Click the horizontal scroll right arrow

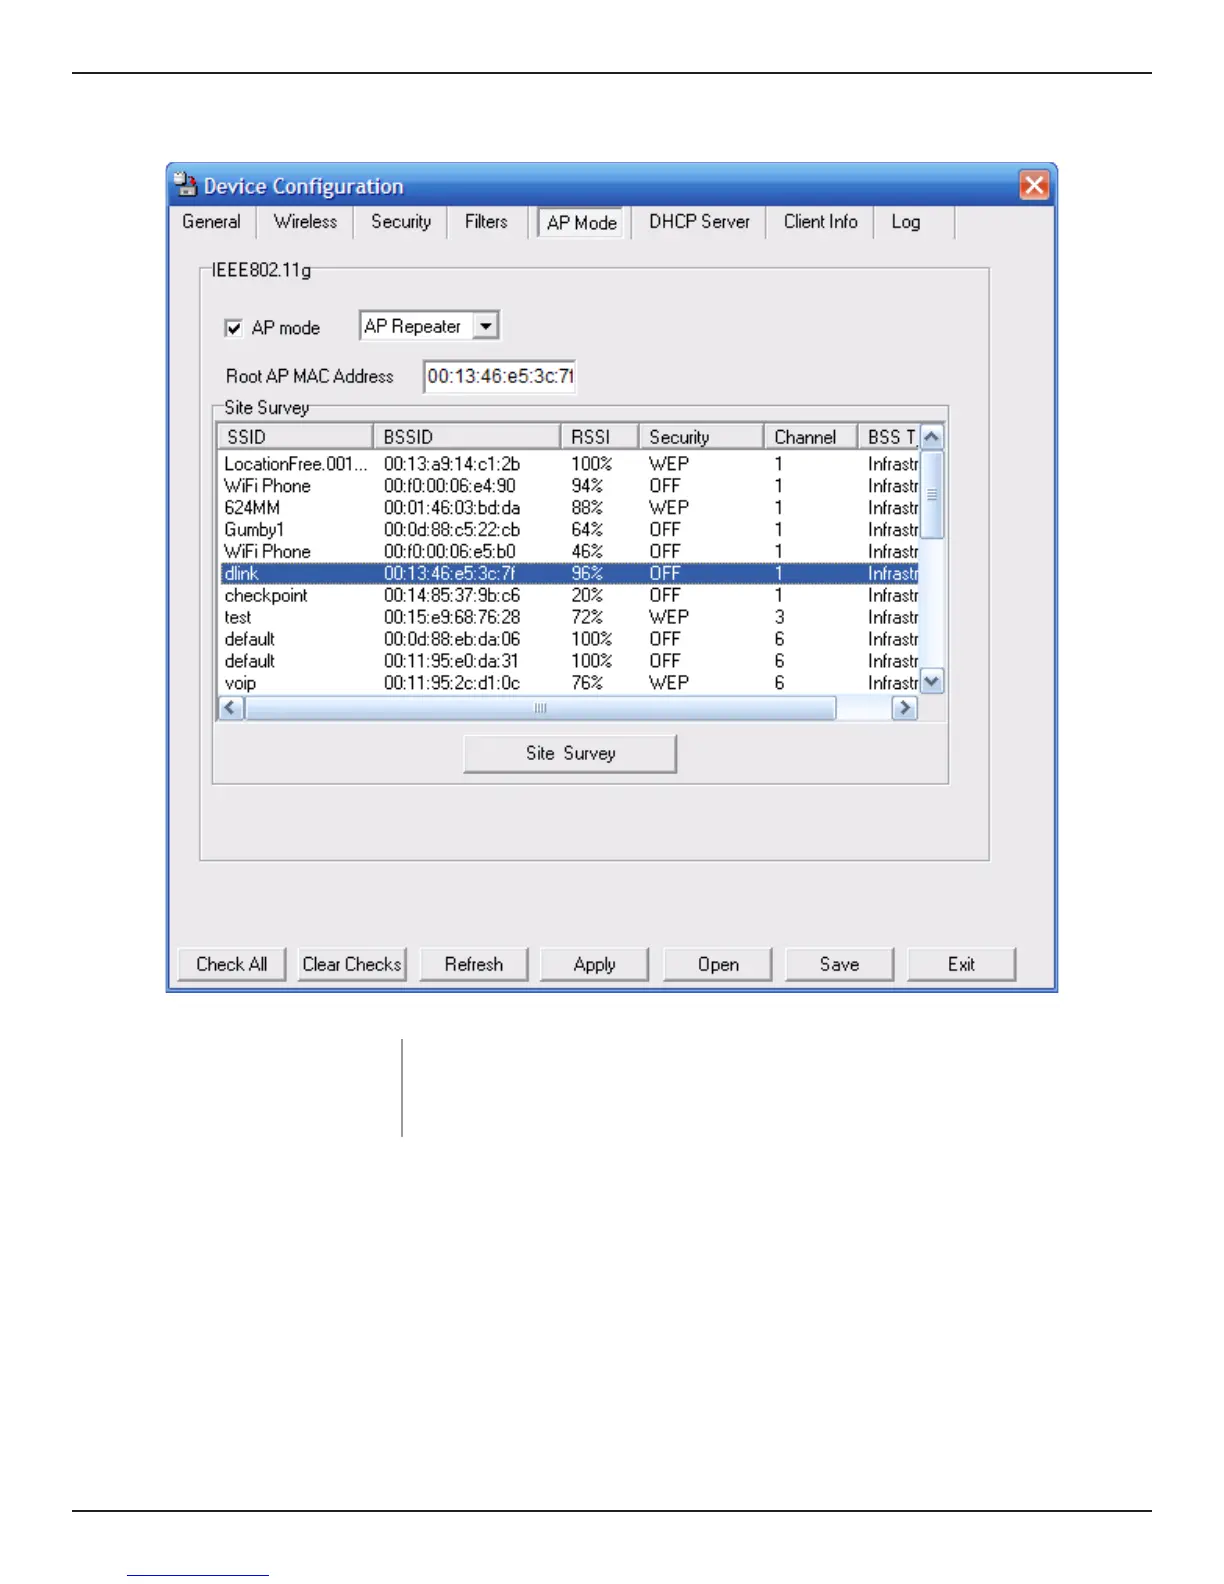pyautogui.click(x=905, y=708)
